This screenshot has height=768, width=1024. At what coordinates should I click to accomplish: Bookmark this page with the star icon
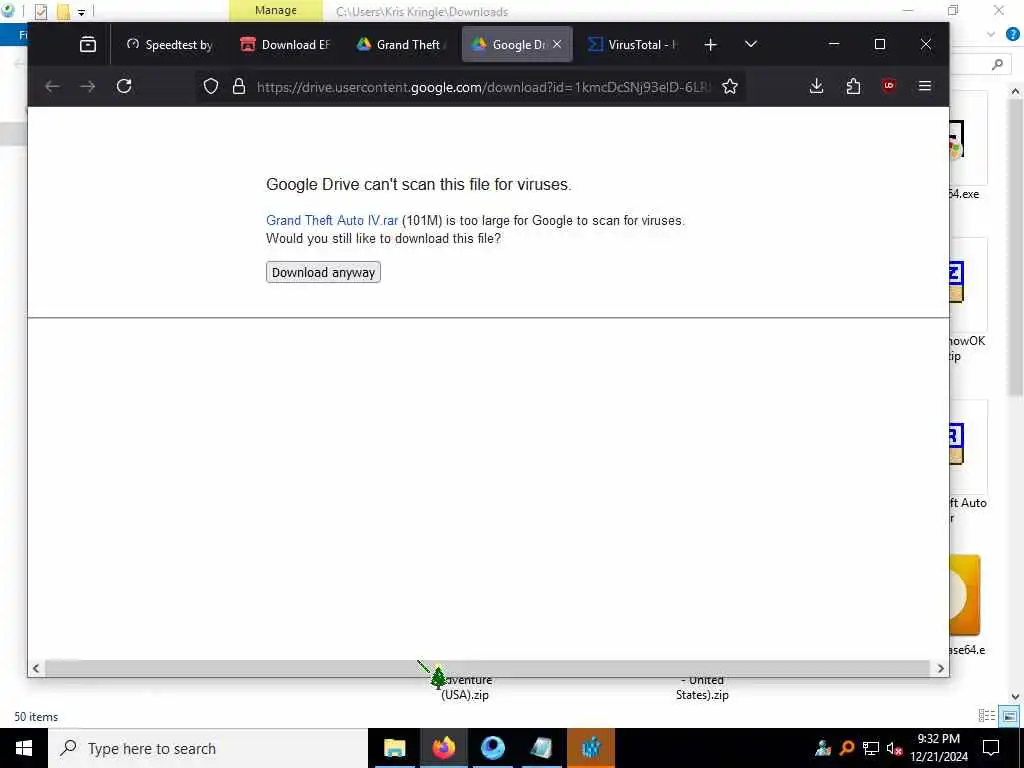(x=730, y=86)
